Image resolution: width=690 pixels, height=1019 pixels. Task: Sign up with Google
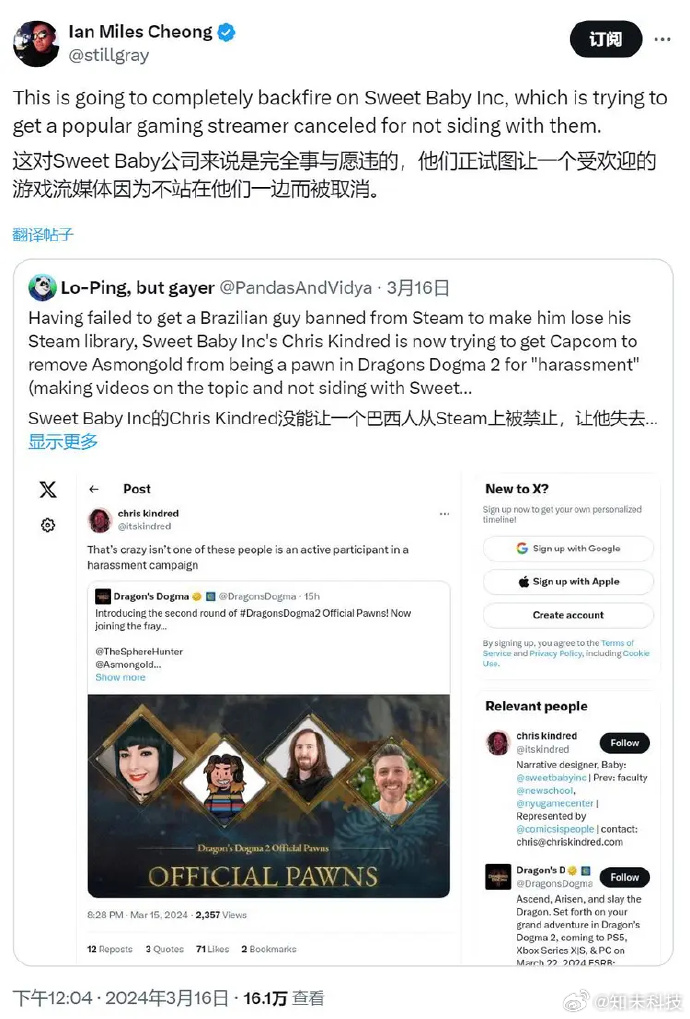coord(568,548)
